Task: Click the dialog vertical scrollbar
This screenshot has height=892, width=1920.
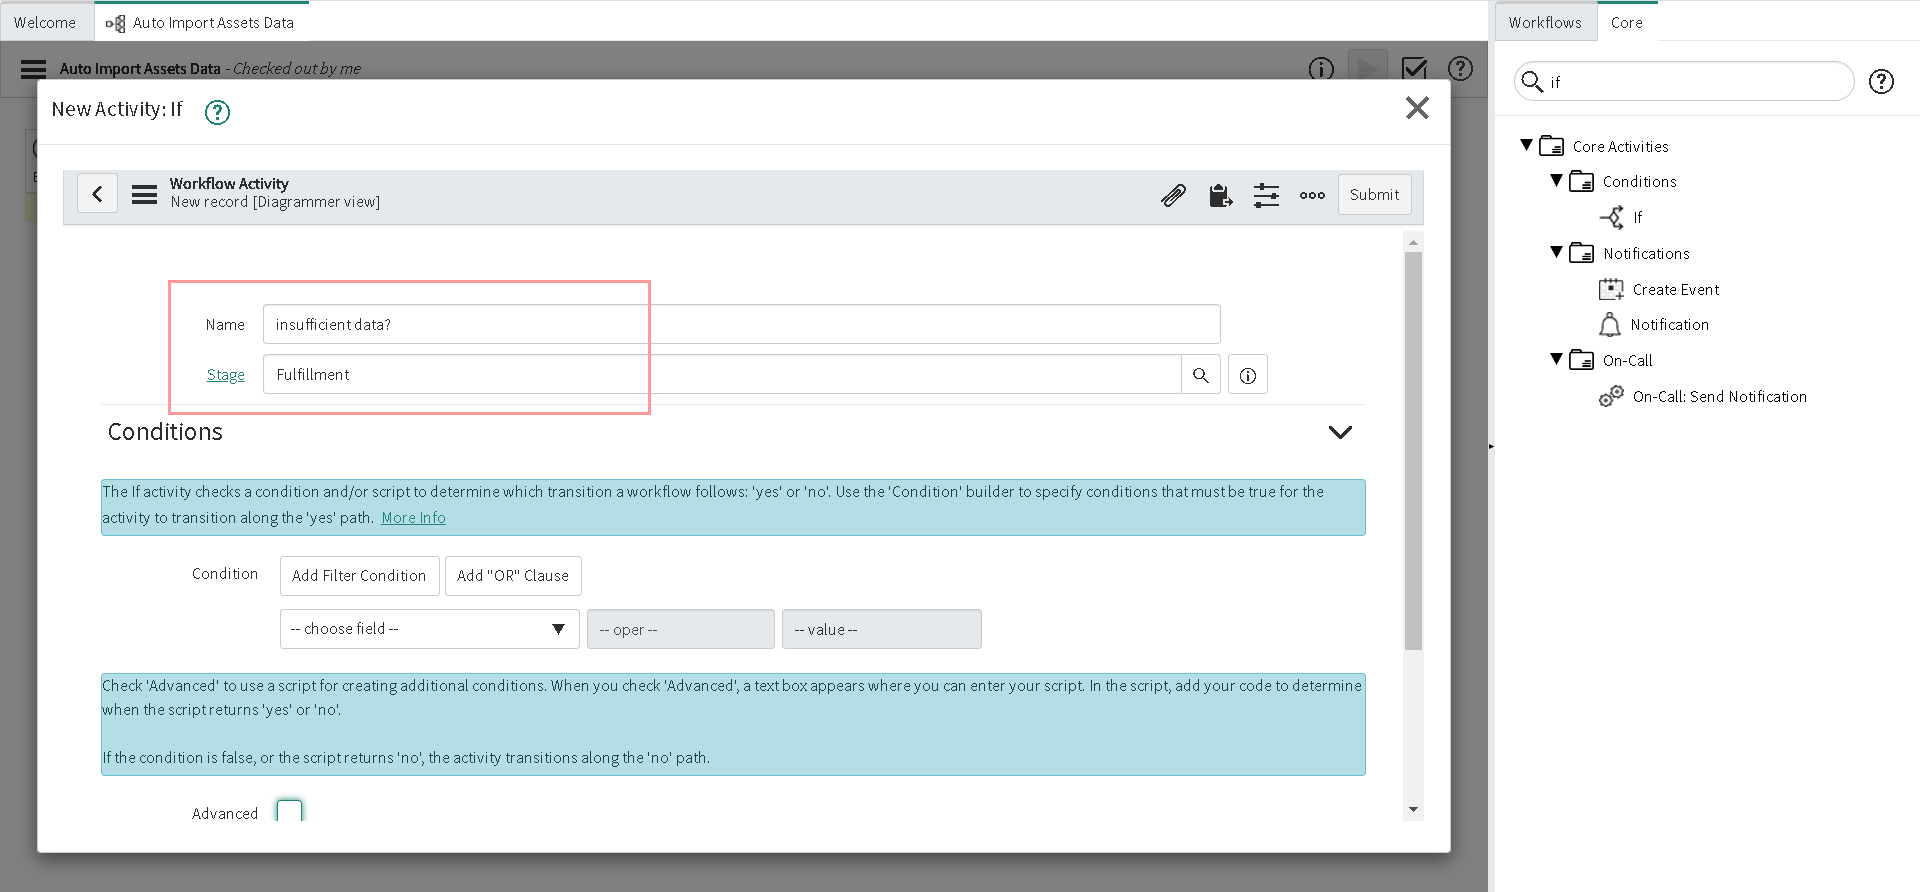Action: 1413,450
